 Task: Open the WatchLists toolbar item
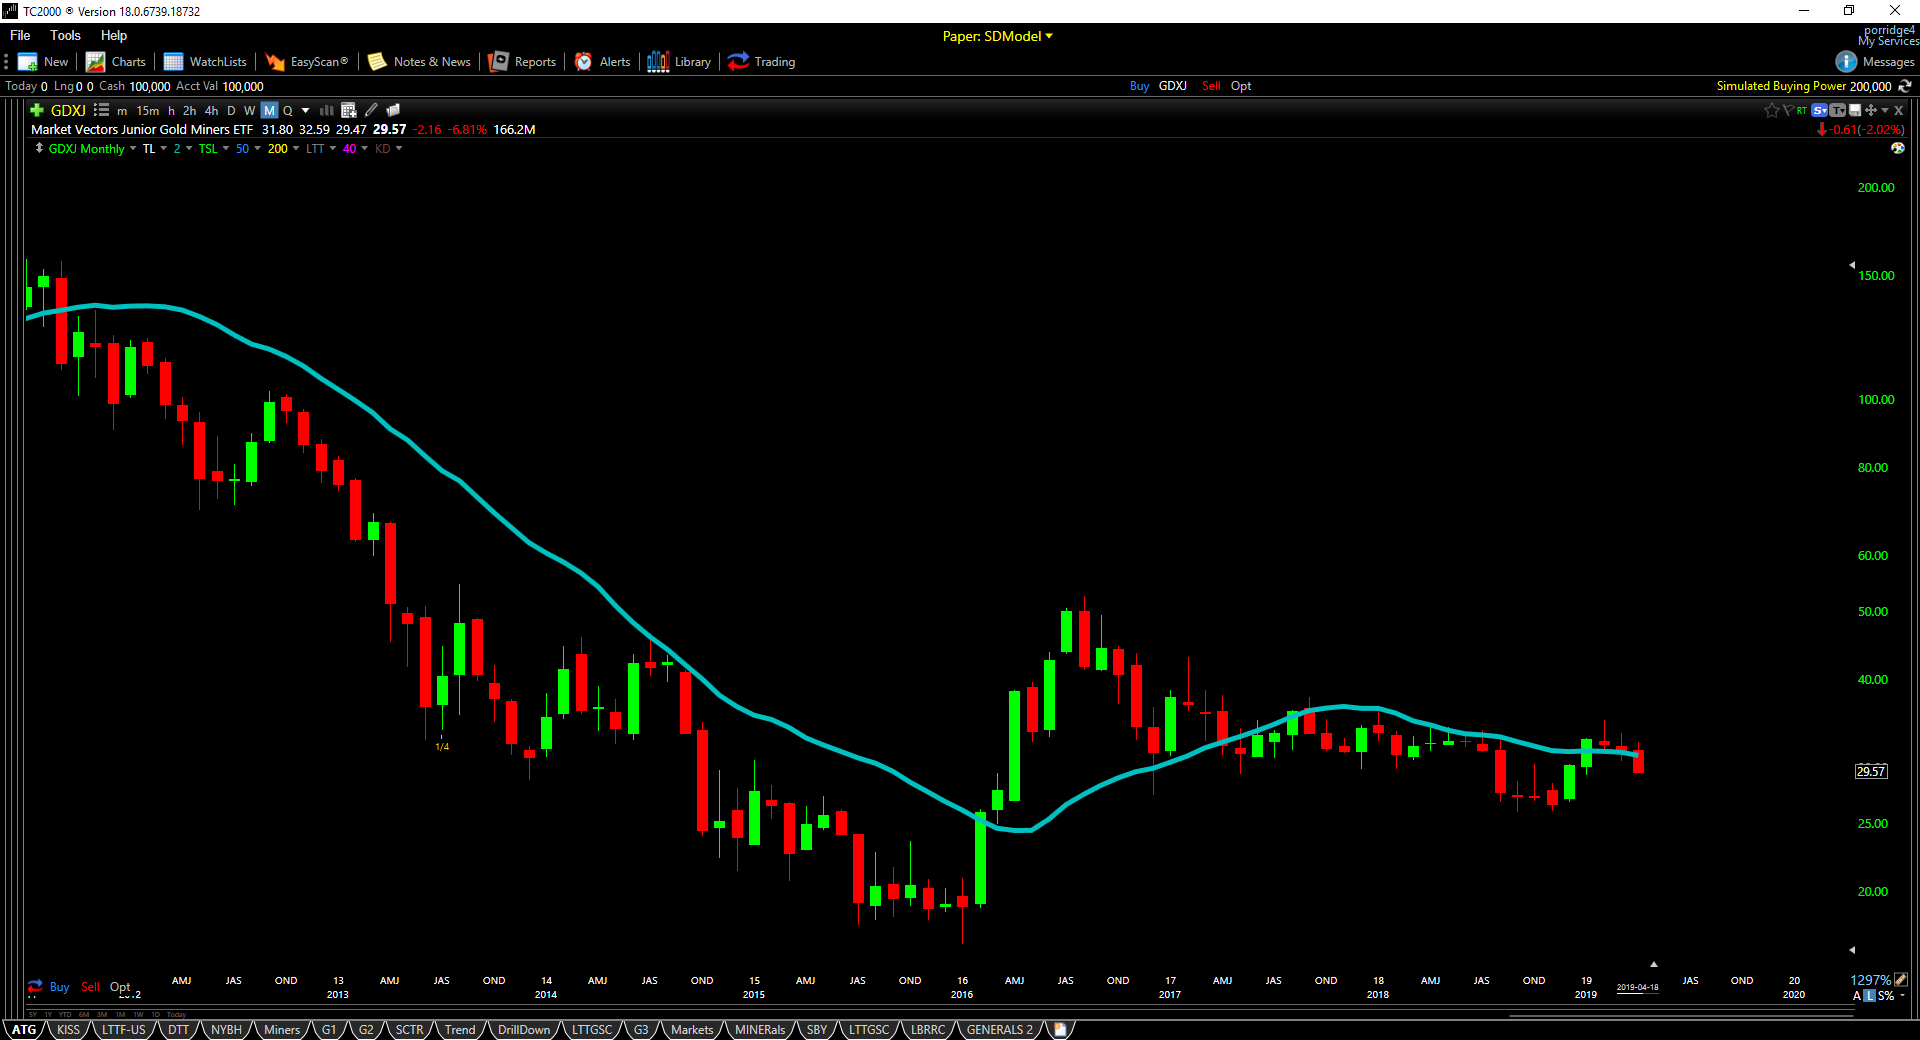(205, 62)
